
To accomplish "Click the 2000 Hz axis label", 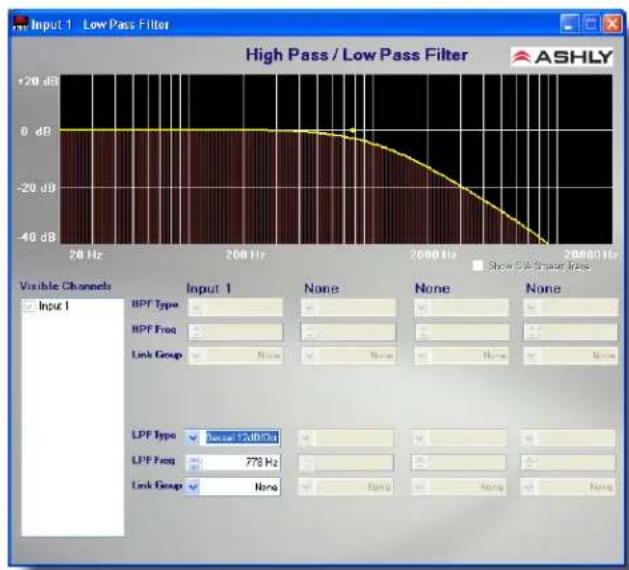I will coord(433,255).
